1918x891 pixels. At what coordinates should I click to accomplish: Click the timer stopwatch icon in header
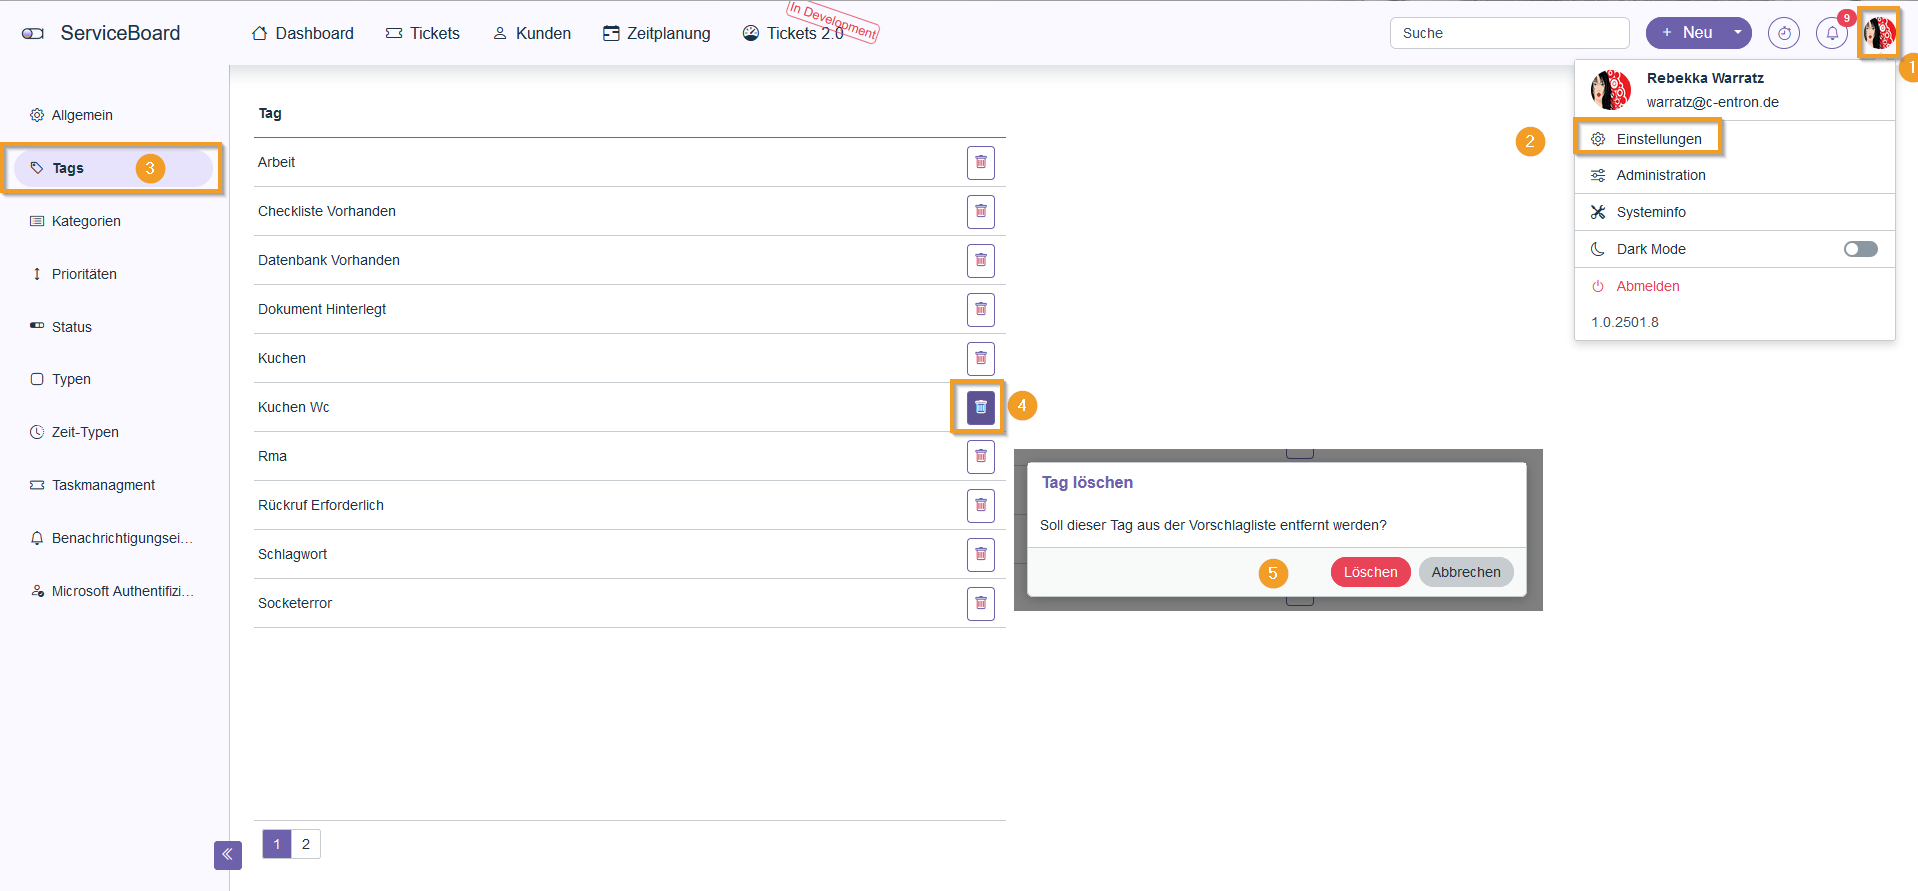[x=1783, y=33]
